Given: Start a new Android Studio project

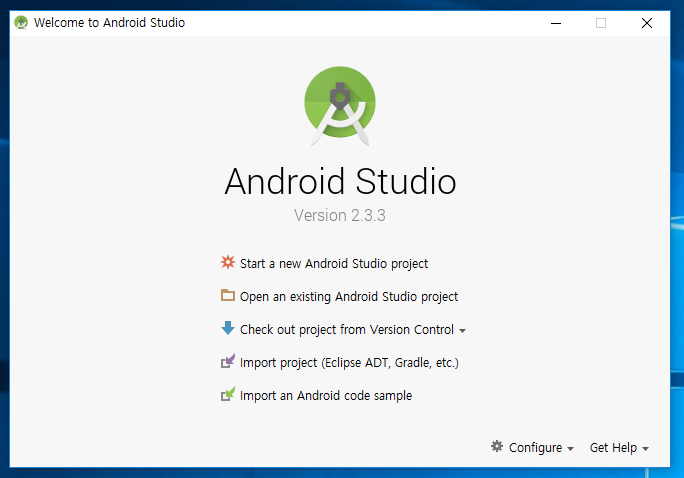Looking at the screenshot, I should click(334, 264).
